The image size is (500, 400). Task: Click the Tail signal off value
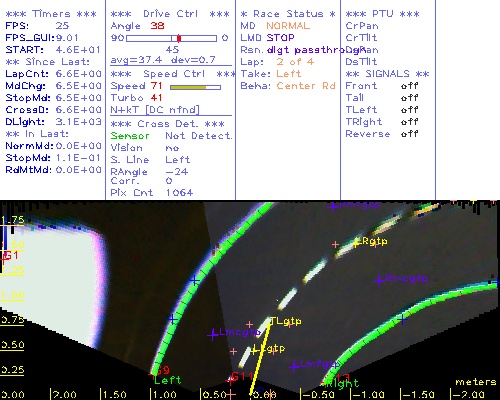coord(409,98)
